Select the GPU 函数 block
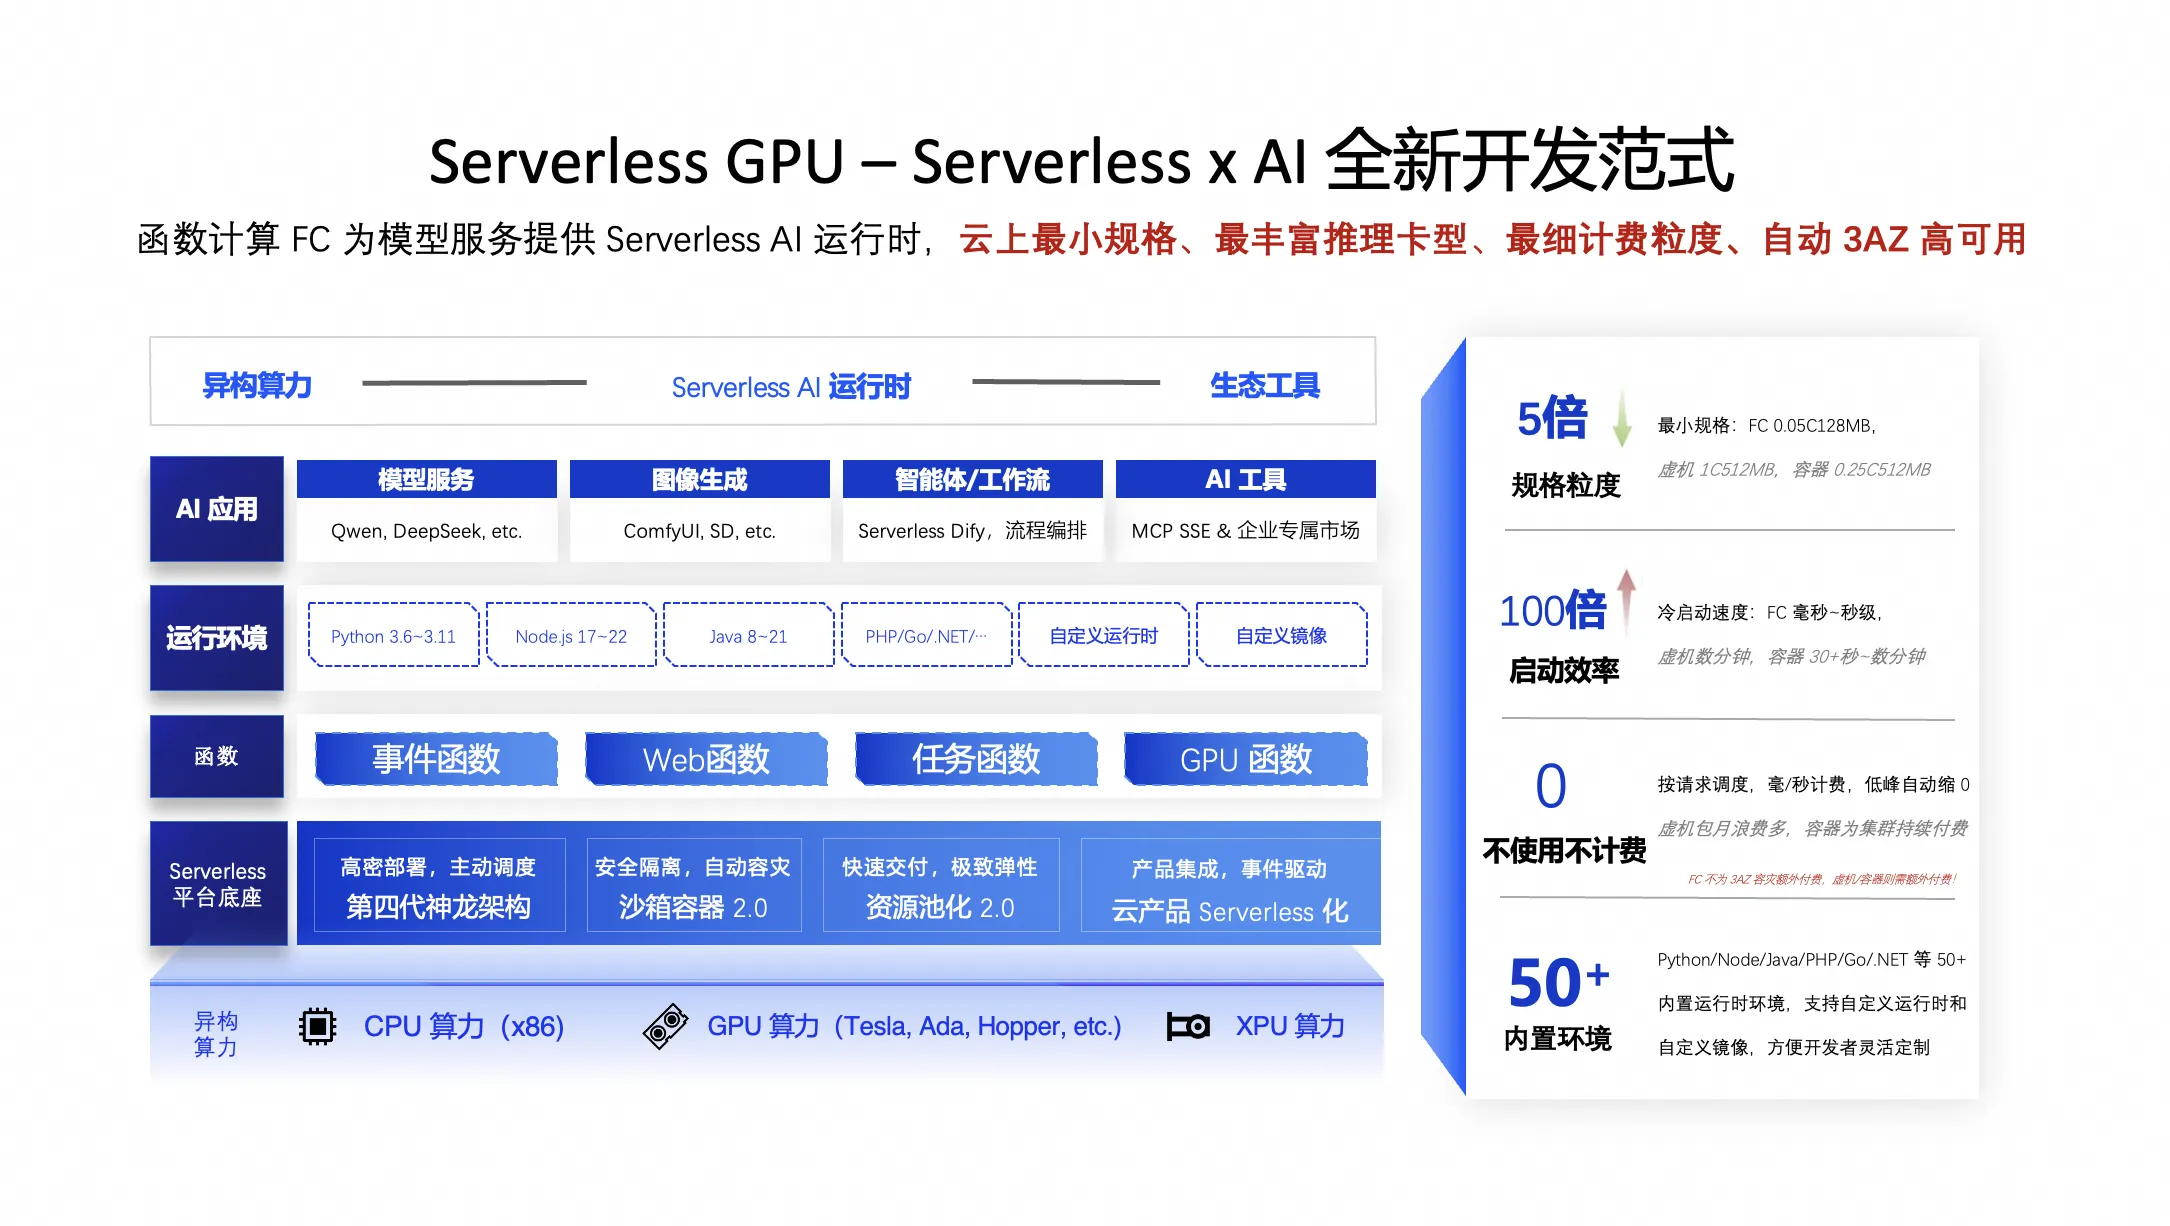The image size is (2170, 1226). point(1245,759)
